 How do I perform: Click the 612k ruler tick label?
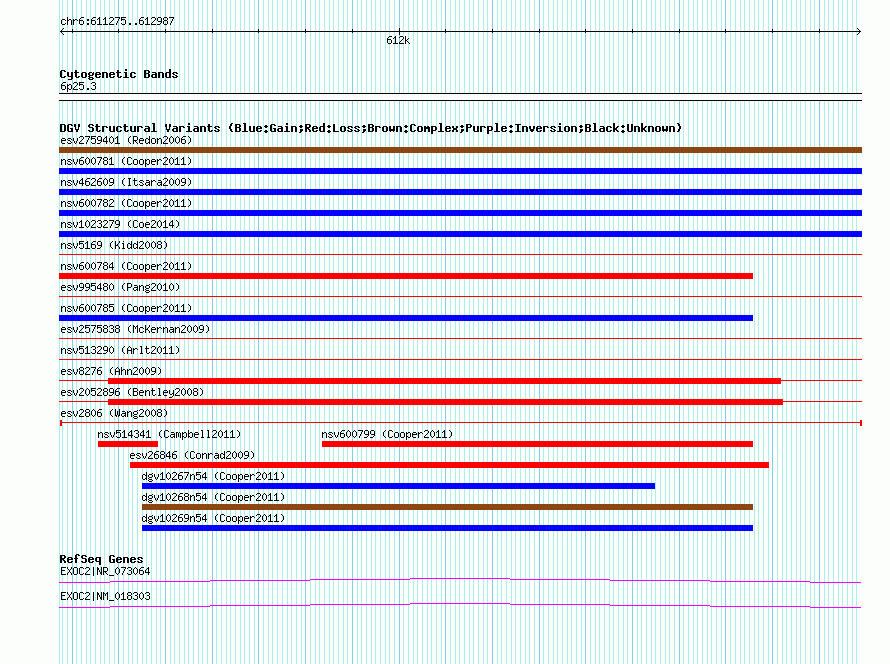click(x=398, y=40)
